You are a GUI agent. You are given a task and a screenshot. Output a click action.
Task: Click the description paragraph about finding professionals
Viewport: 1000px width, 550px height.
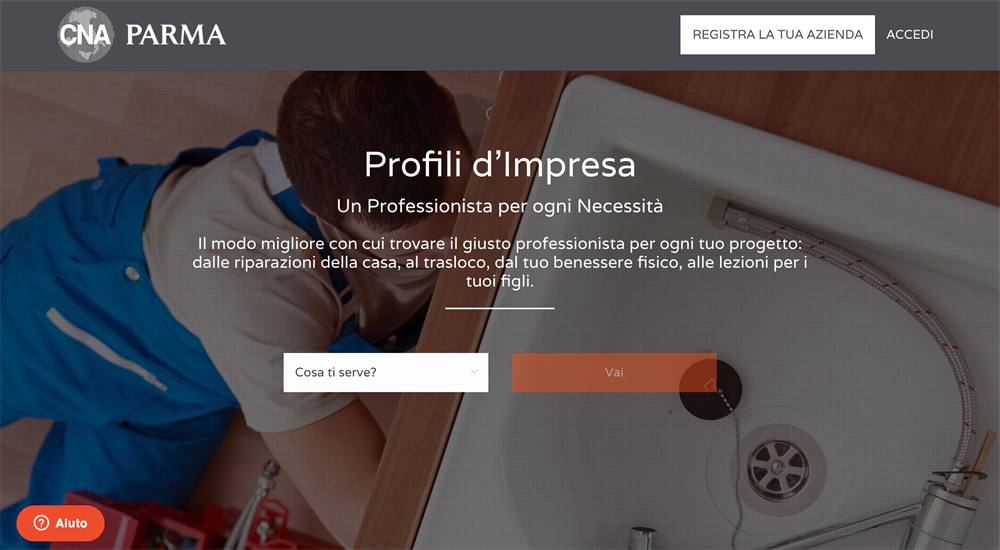[x=500, y=262]
